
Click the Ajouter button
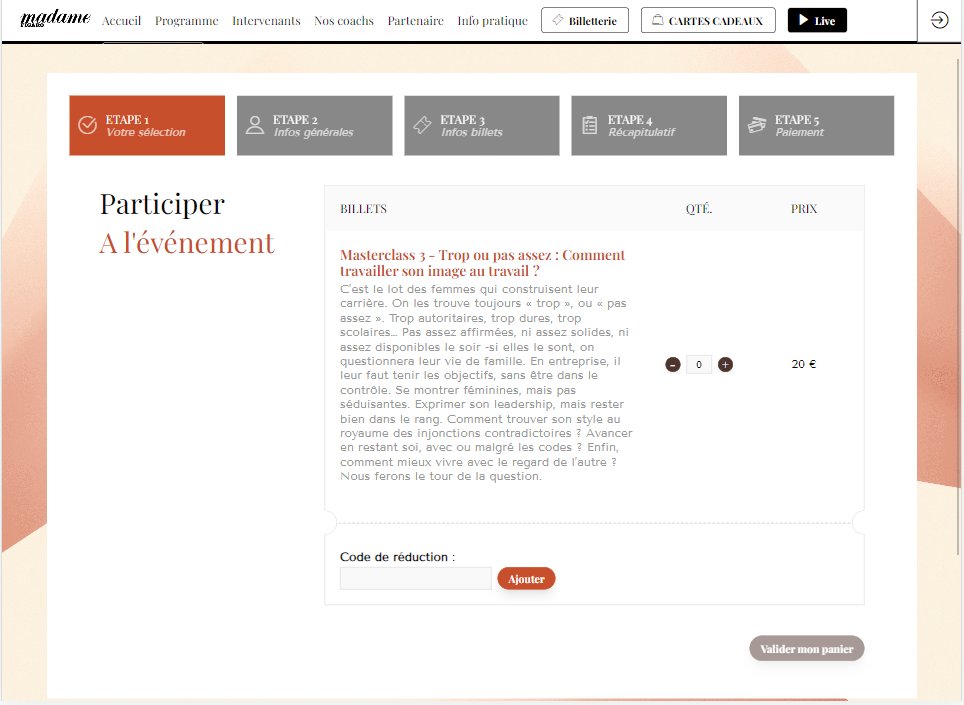click(x=526, y=578)
